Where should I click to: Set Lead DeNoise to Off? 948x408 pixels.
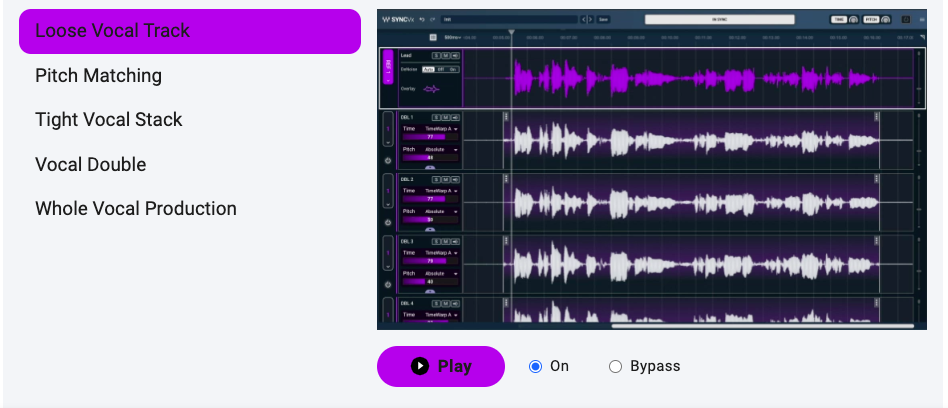440,69
